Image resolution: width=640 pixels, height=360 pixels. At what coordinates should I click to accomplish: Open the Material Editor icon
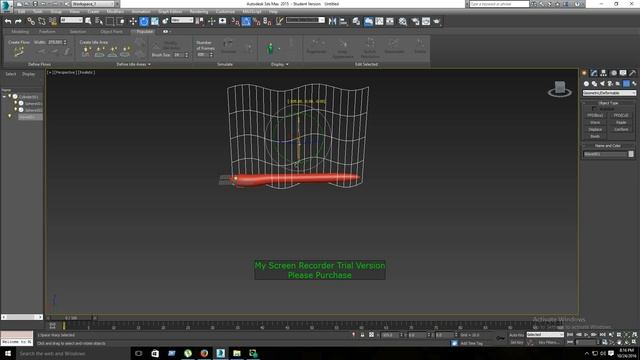pos(403,21)
